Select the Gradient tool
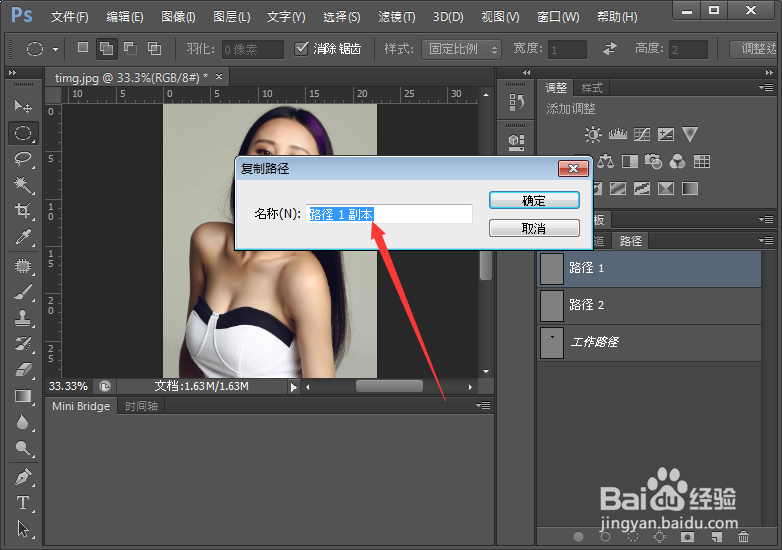This screenshot has width=782, height=550. (x=22, y=396)
